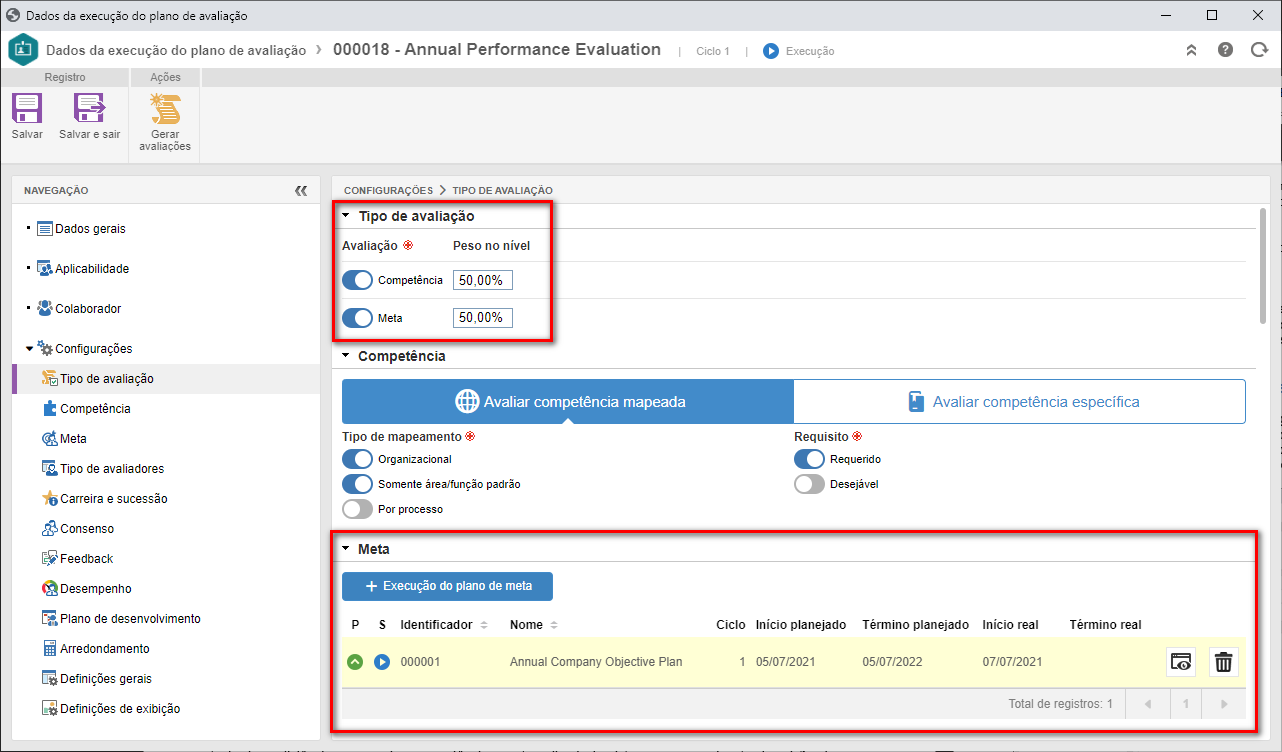1282x752 pixels.
Task: Click the Carreira e sucessão star icon
Action: pyautogui.click(x=50, y=499)
